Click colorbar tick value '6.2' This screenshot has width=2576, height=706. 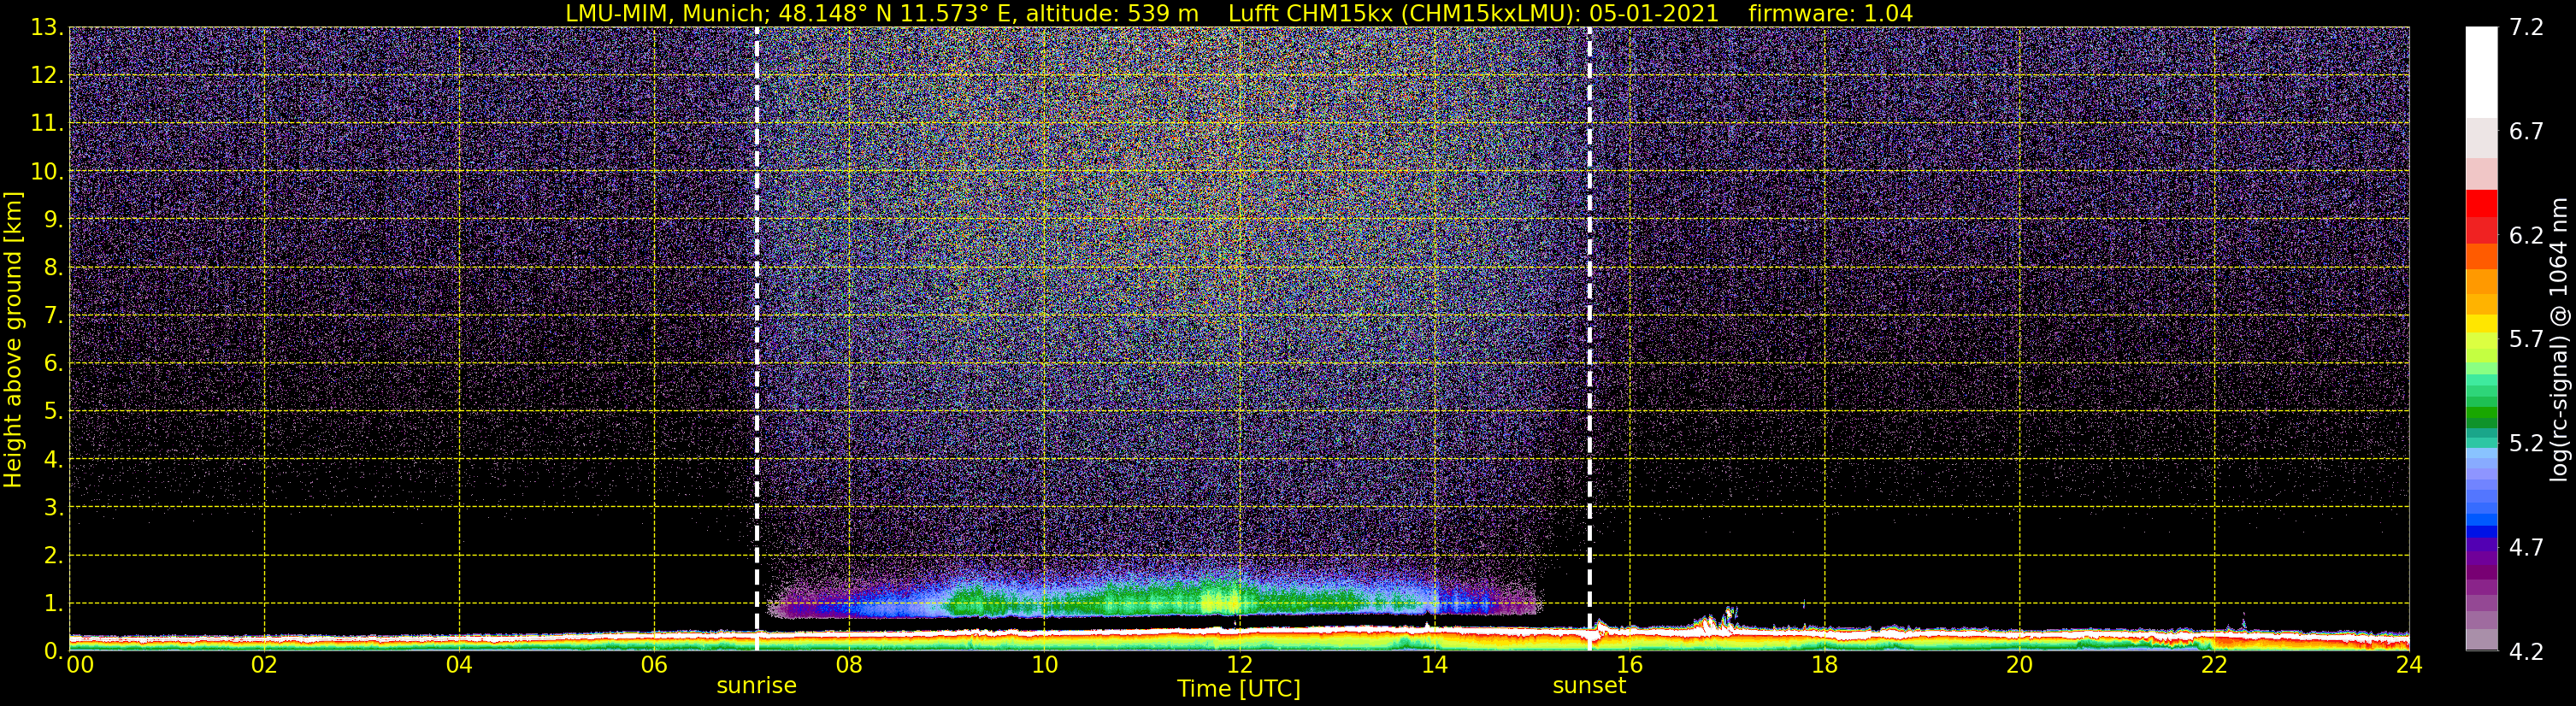[2526, 236]
